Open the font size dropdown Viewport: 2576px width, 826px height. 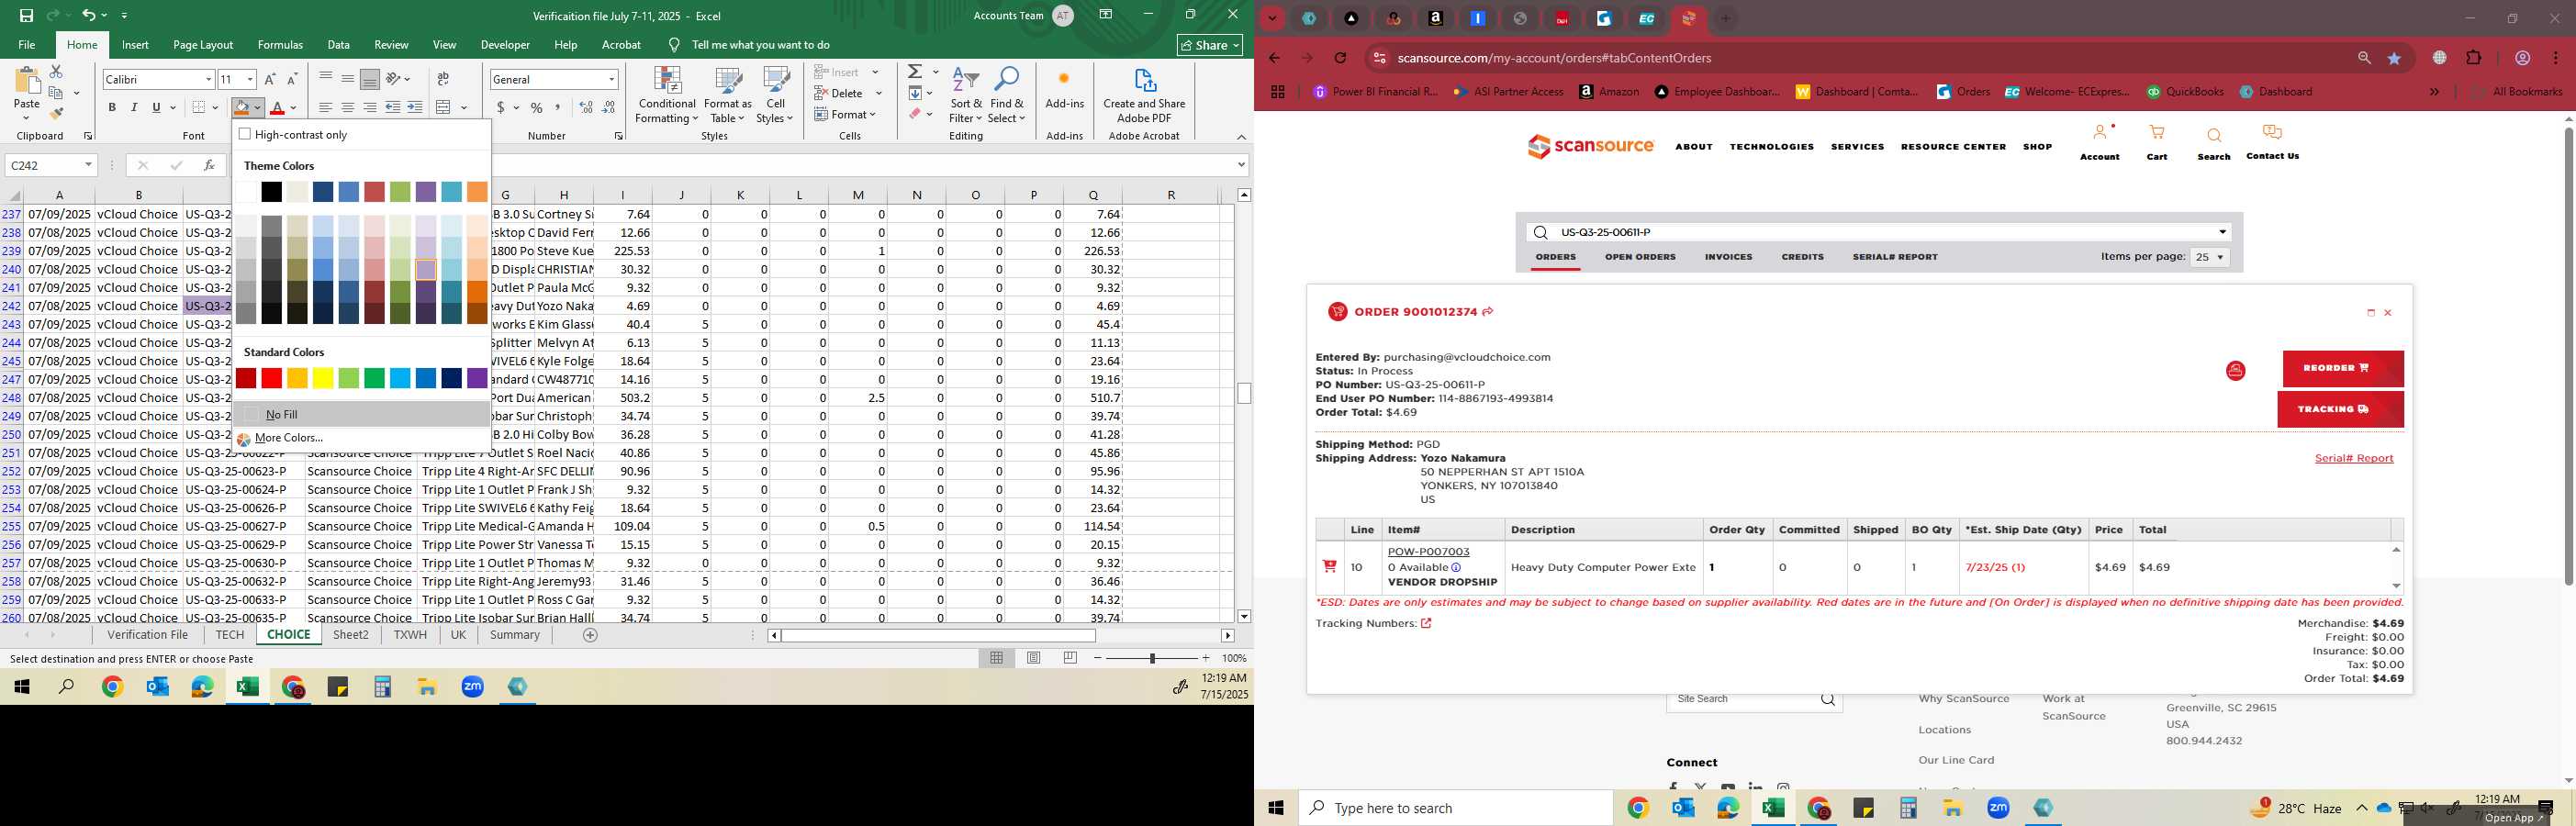pos(250,79)
